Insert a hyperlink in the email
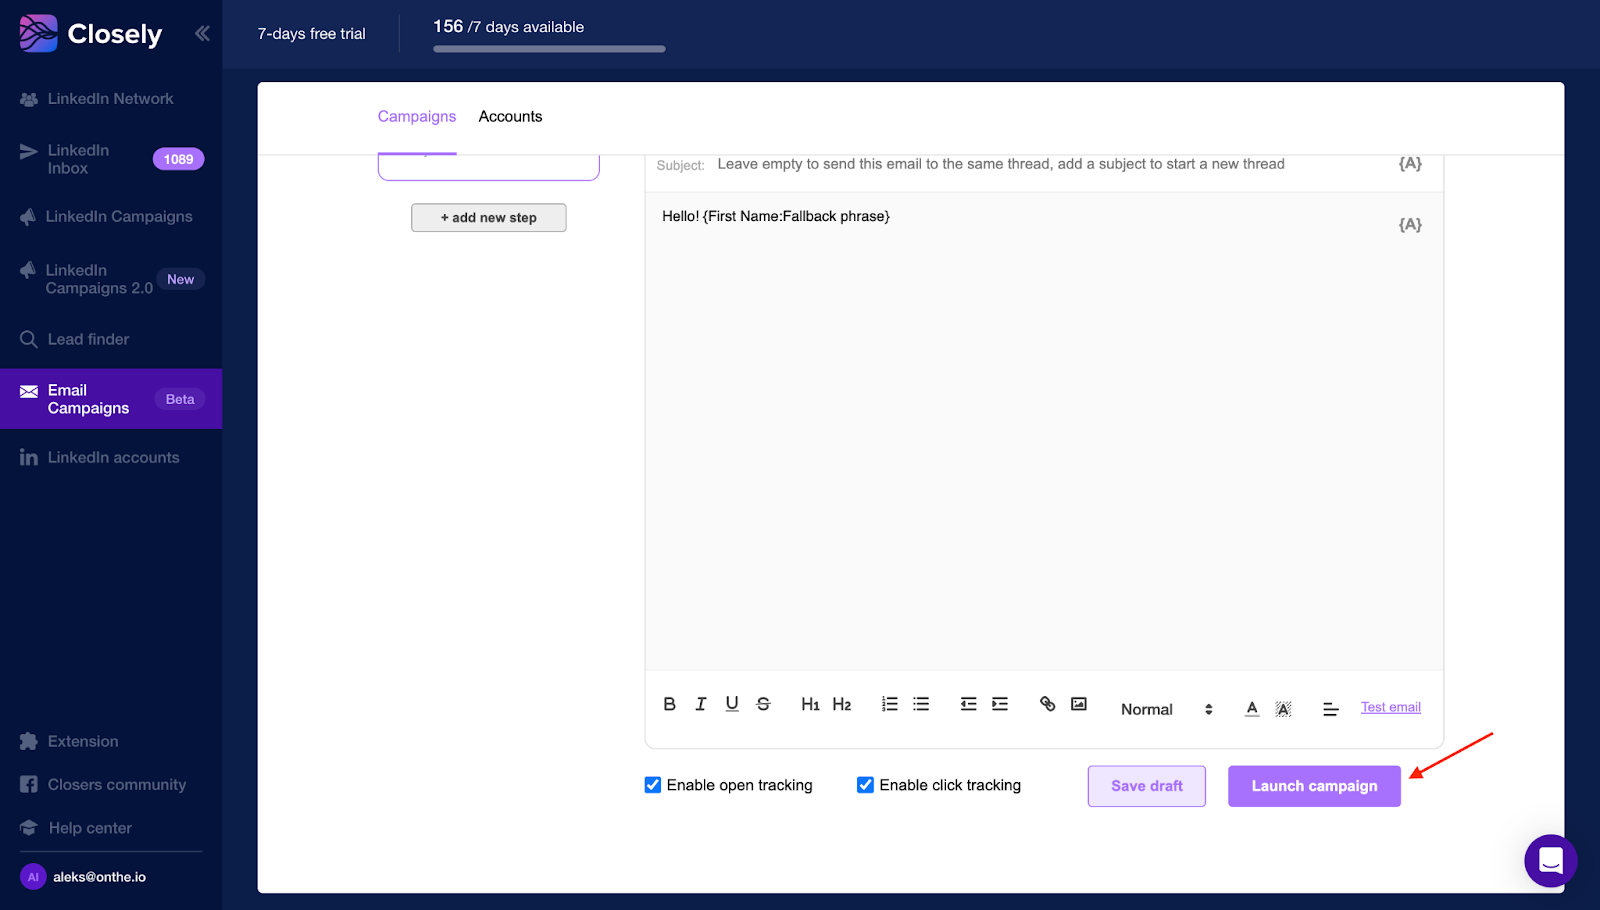This screenshot has height=910, width=1600. pyautogui.click(x=1048, y=704)
